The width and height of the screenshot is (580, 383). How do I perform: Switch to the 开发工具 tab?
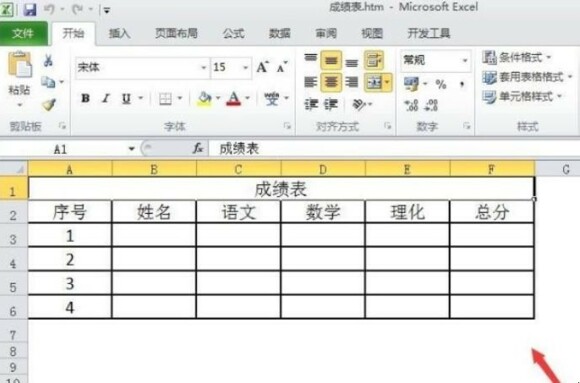click(x=429, y=34)
